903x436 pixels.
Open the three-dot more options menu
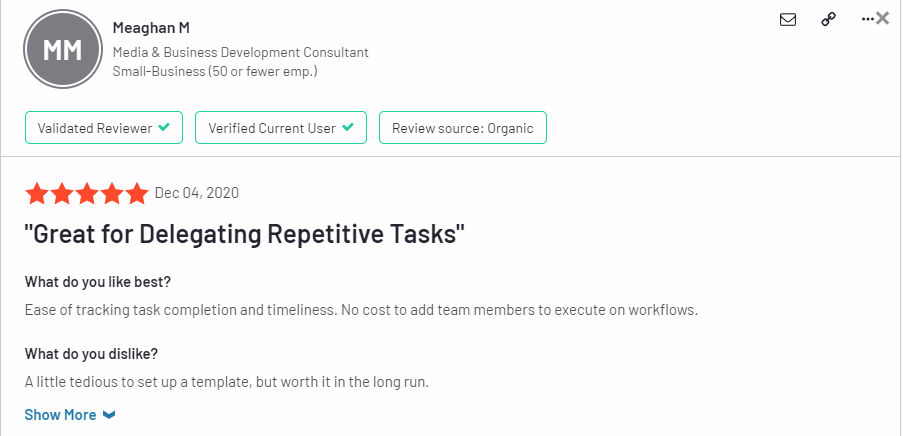(x=867, y=19)
